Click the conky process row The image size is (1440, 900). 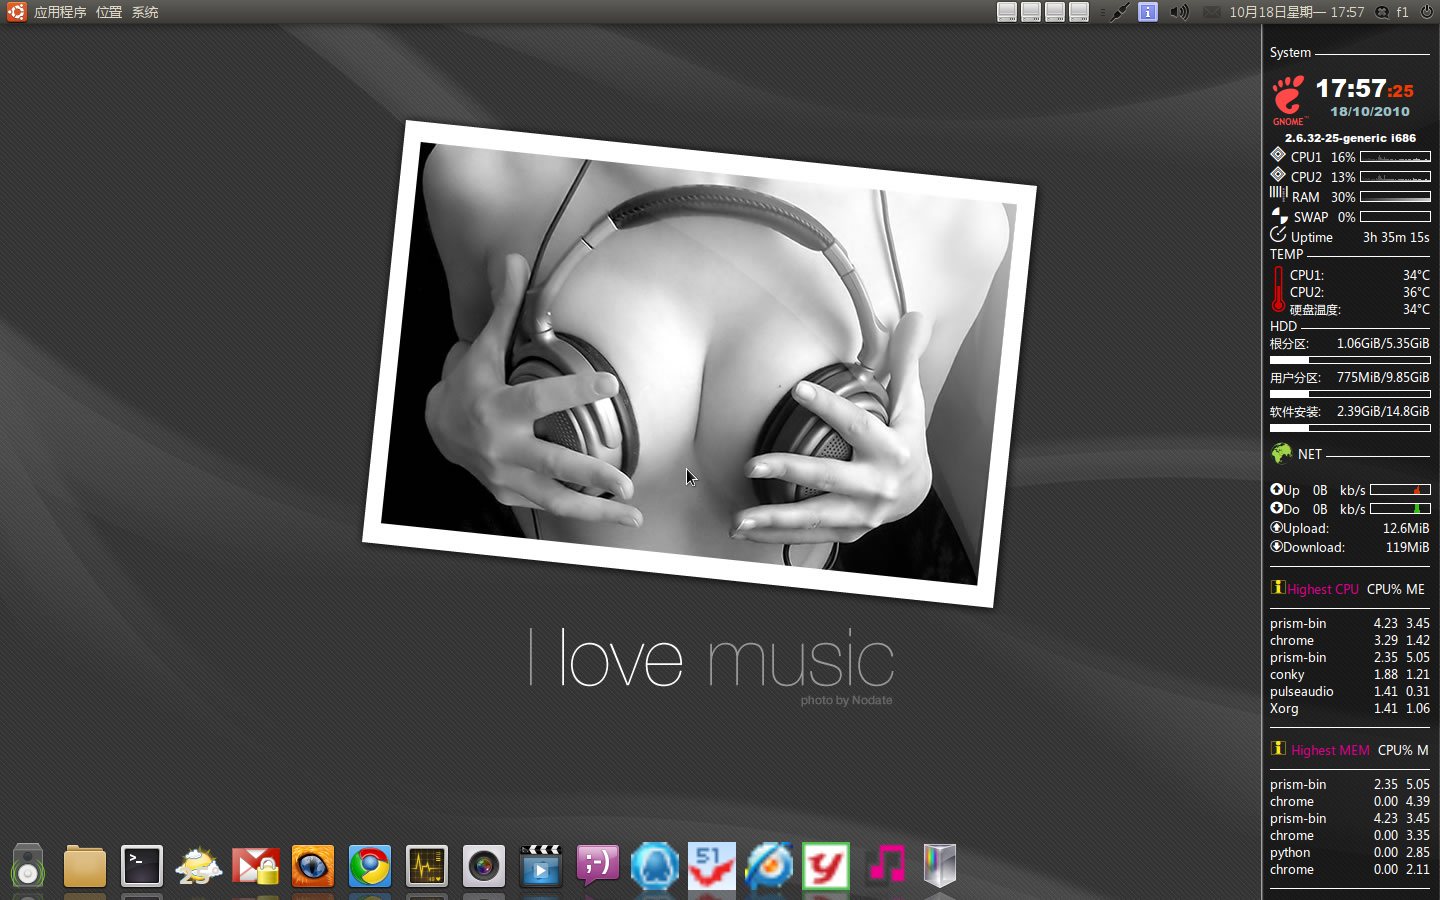pyautogui.click(x=1350, y=675)
